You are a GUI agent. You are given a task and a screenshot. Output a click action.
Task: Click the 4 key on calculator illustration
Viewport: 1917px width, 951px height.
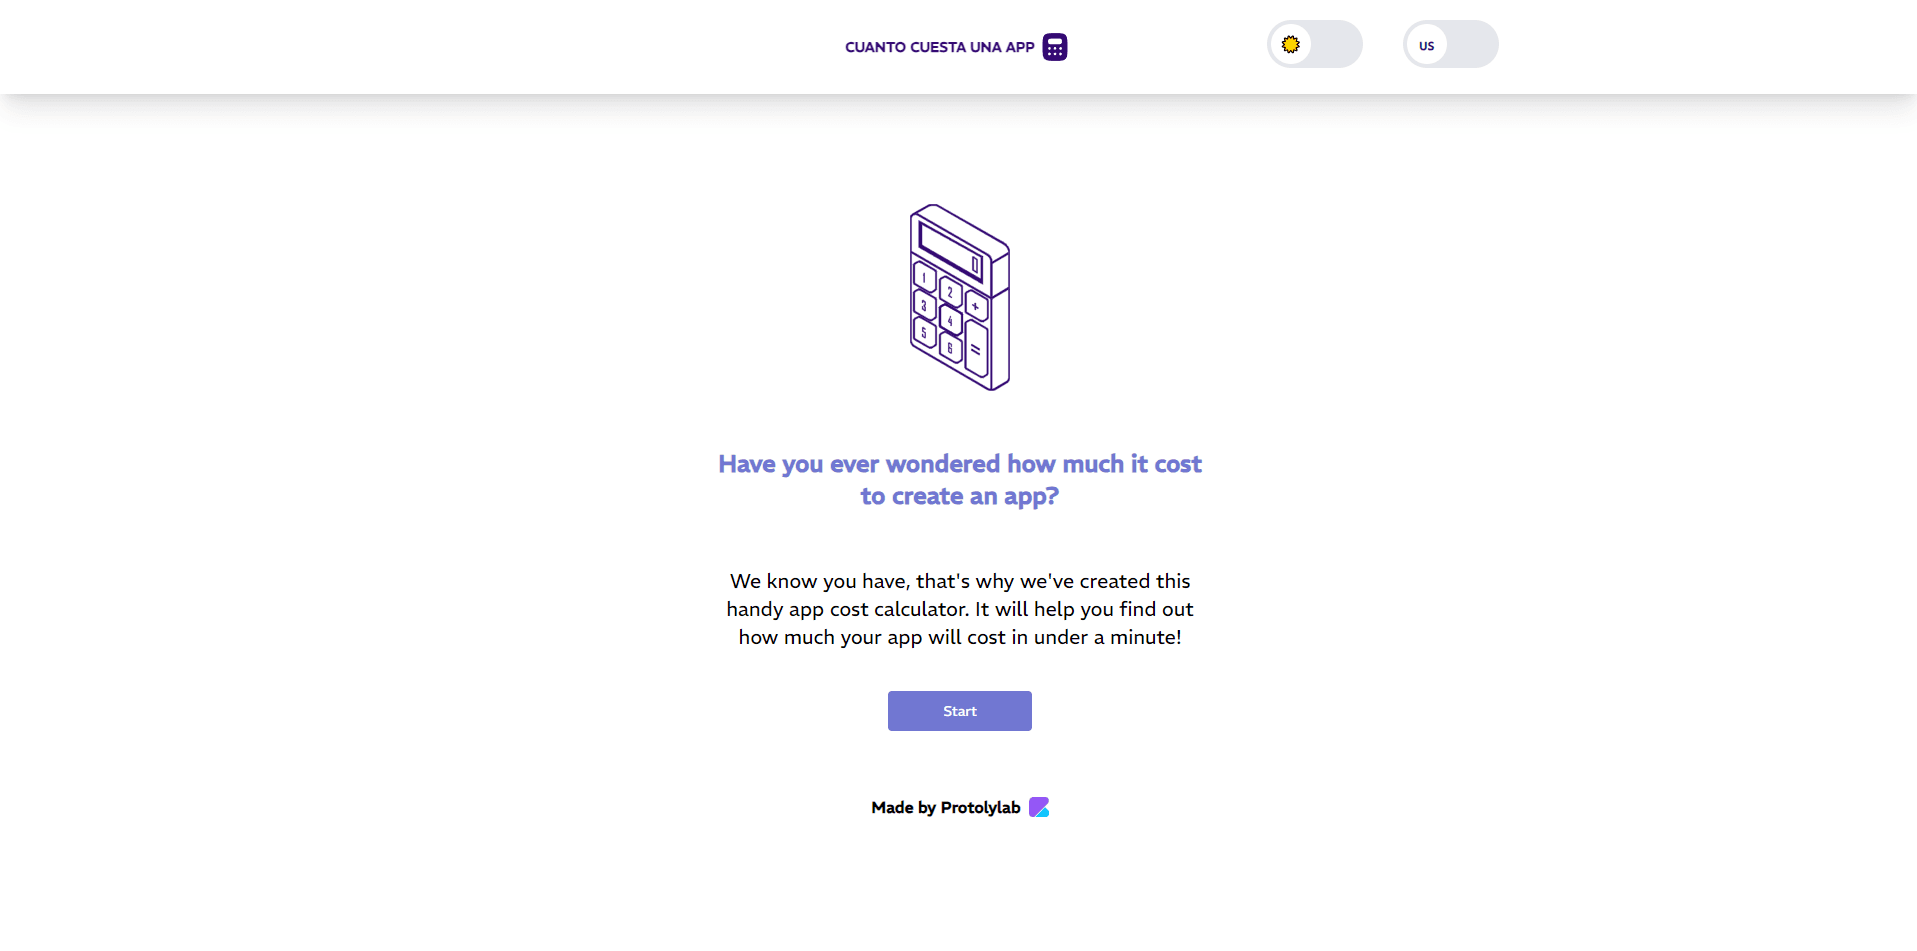point(950,320)
